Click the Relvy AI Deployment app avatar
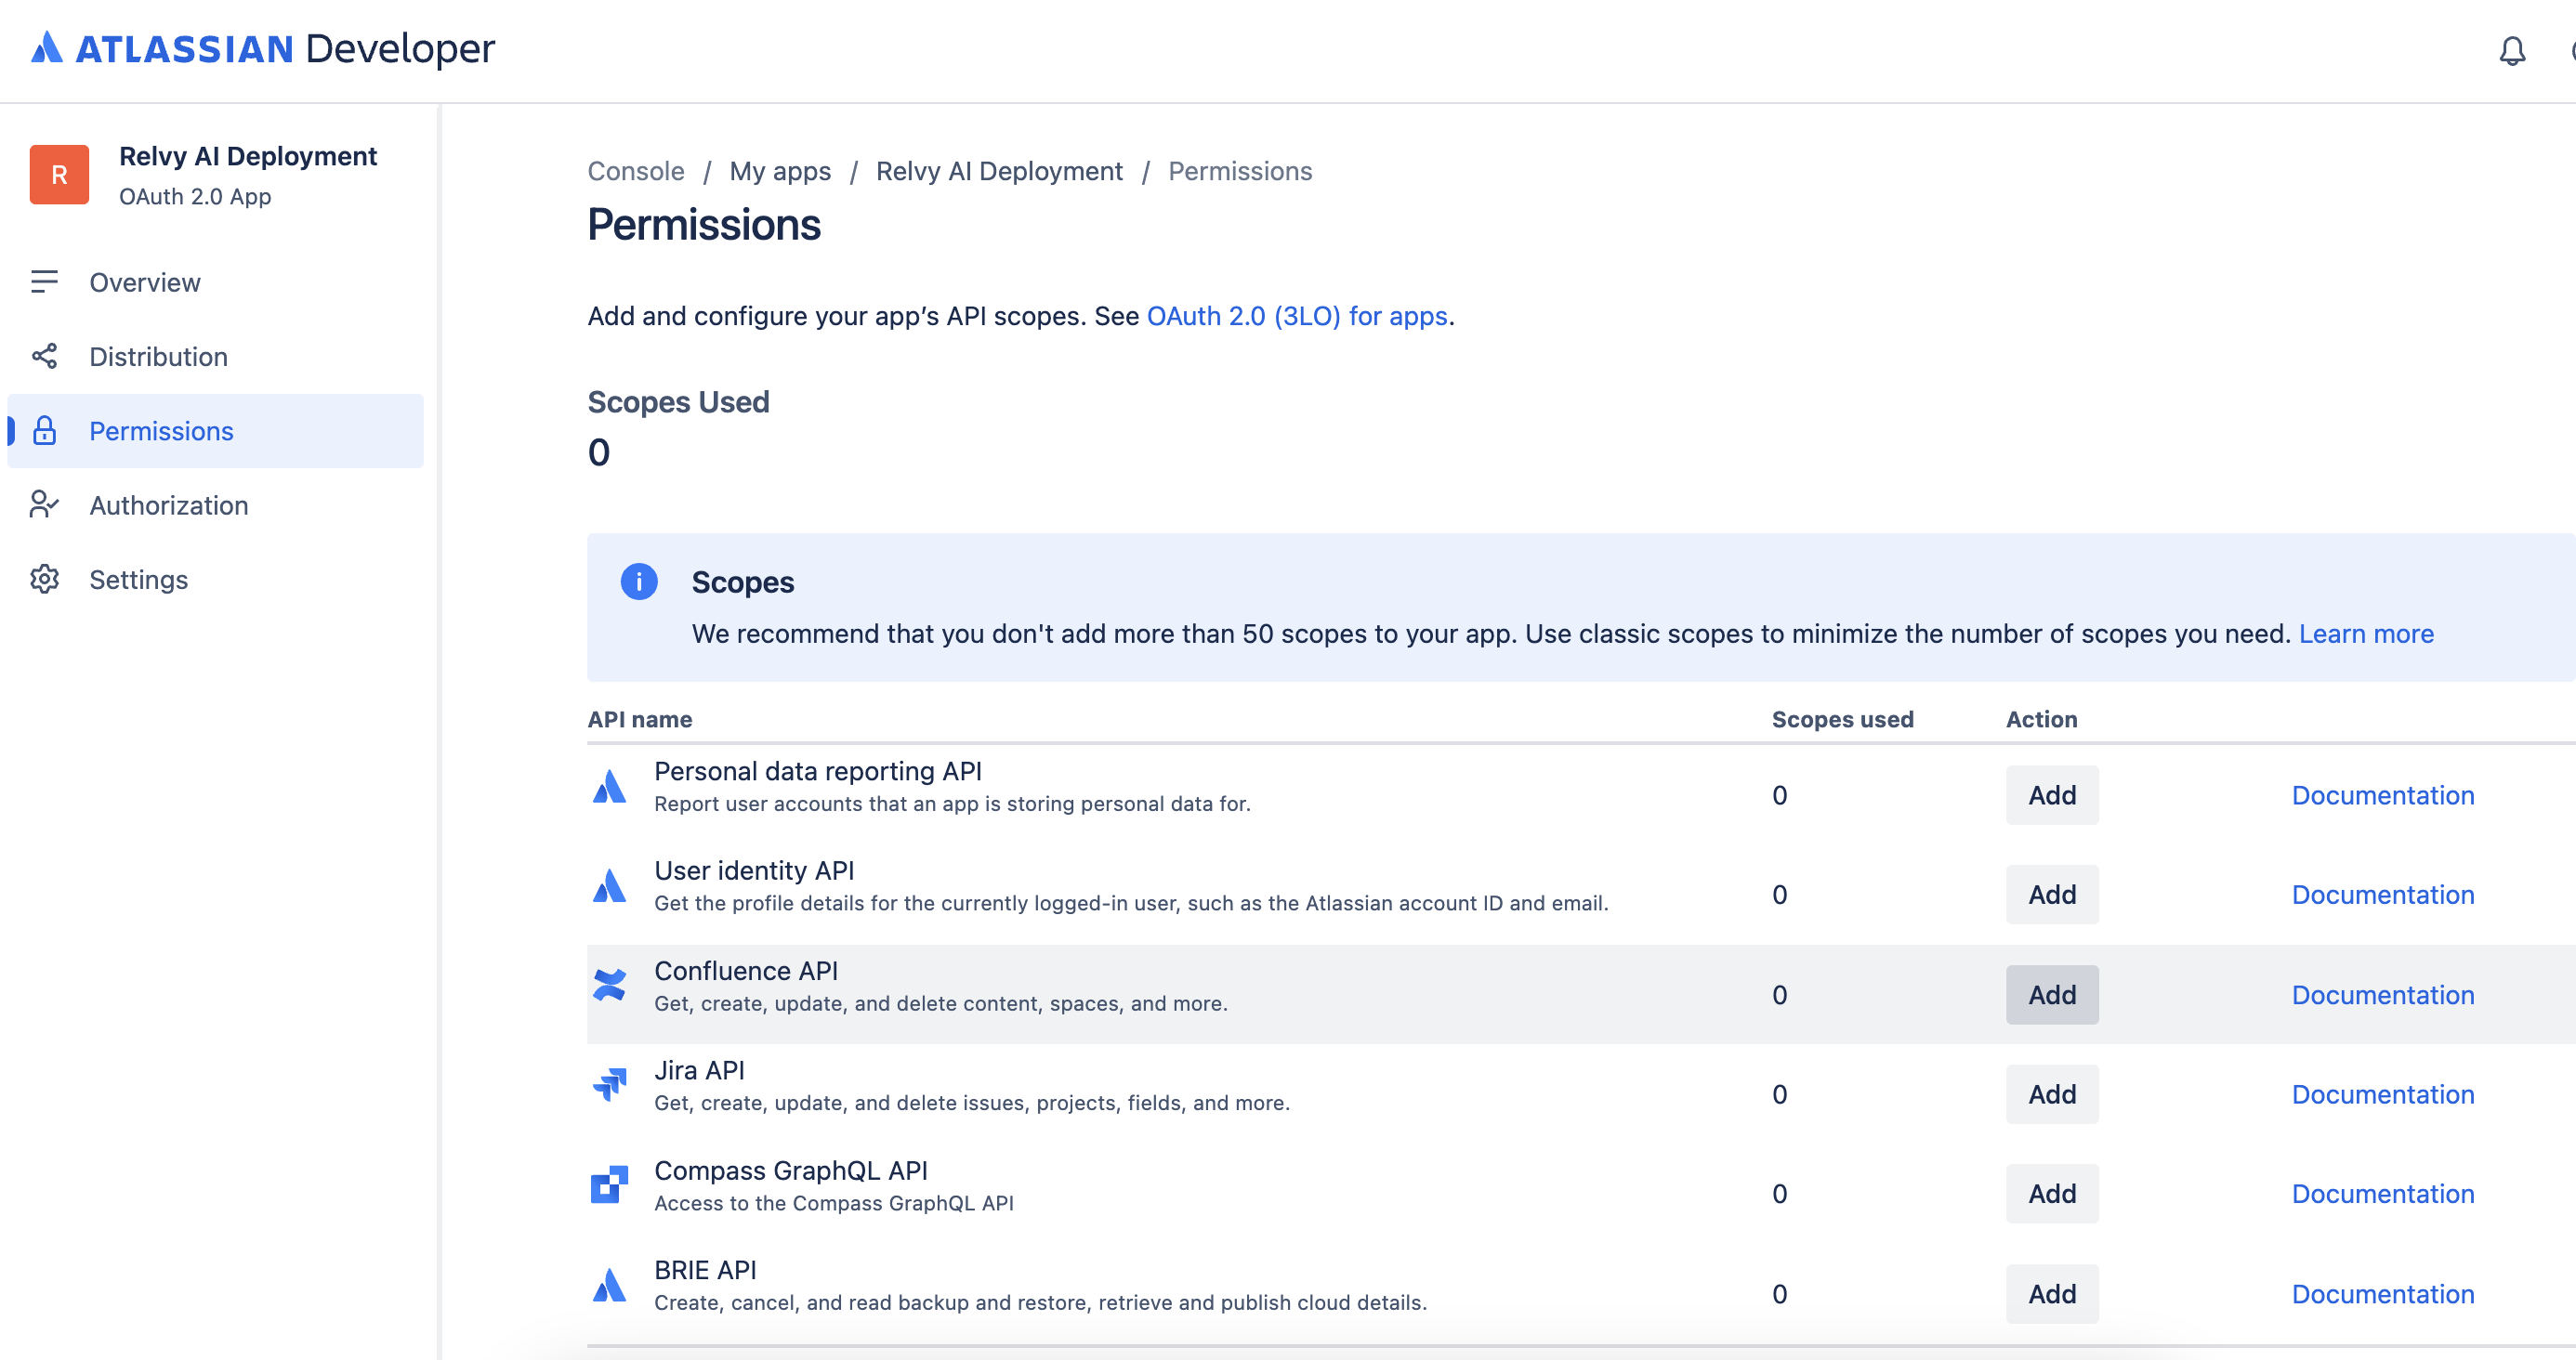The height and width of the screenshot is (1360, 2576). coord(59,175)
